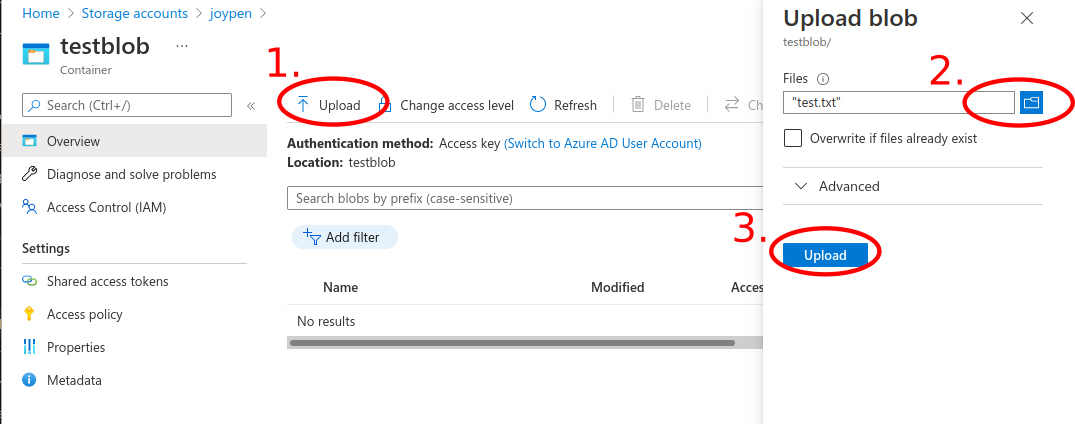Viewport: 1075px width, 424px height.
Task: Click the Add filter button
Action: click(x=345, y=237)
